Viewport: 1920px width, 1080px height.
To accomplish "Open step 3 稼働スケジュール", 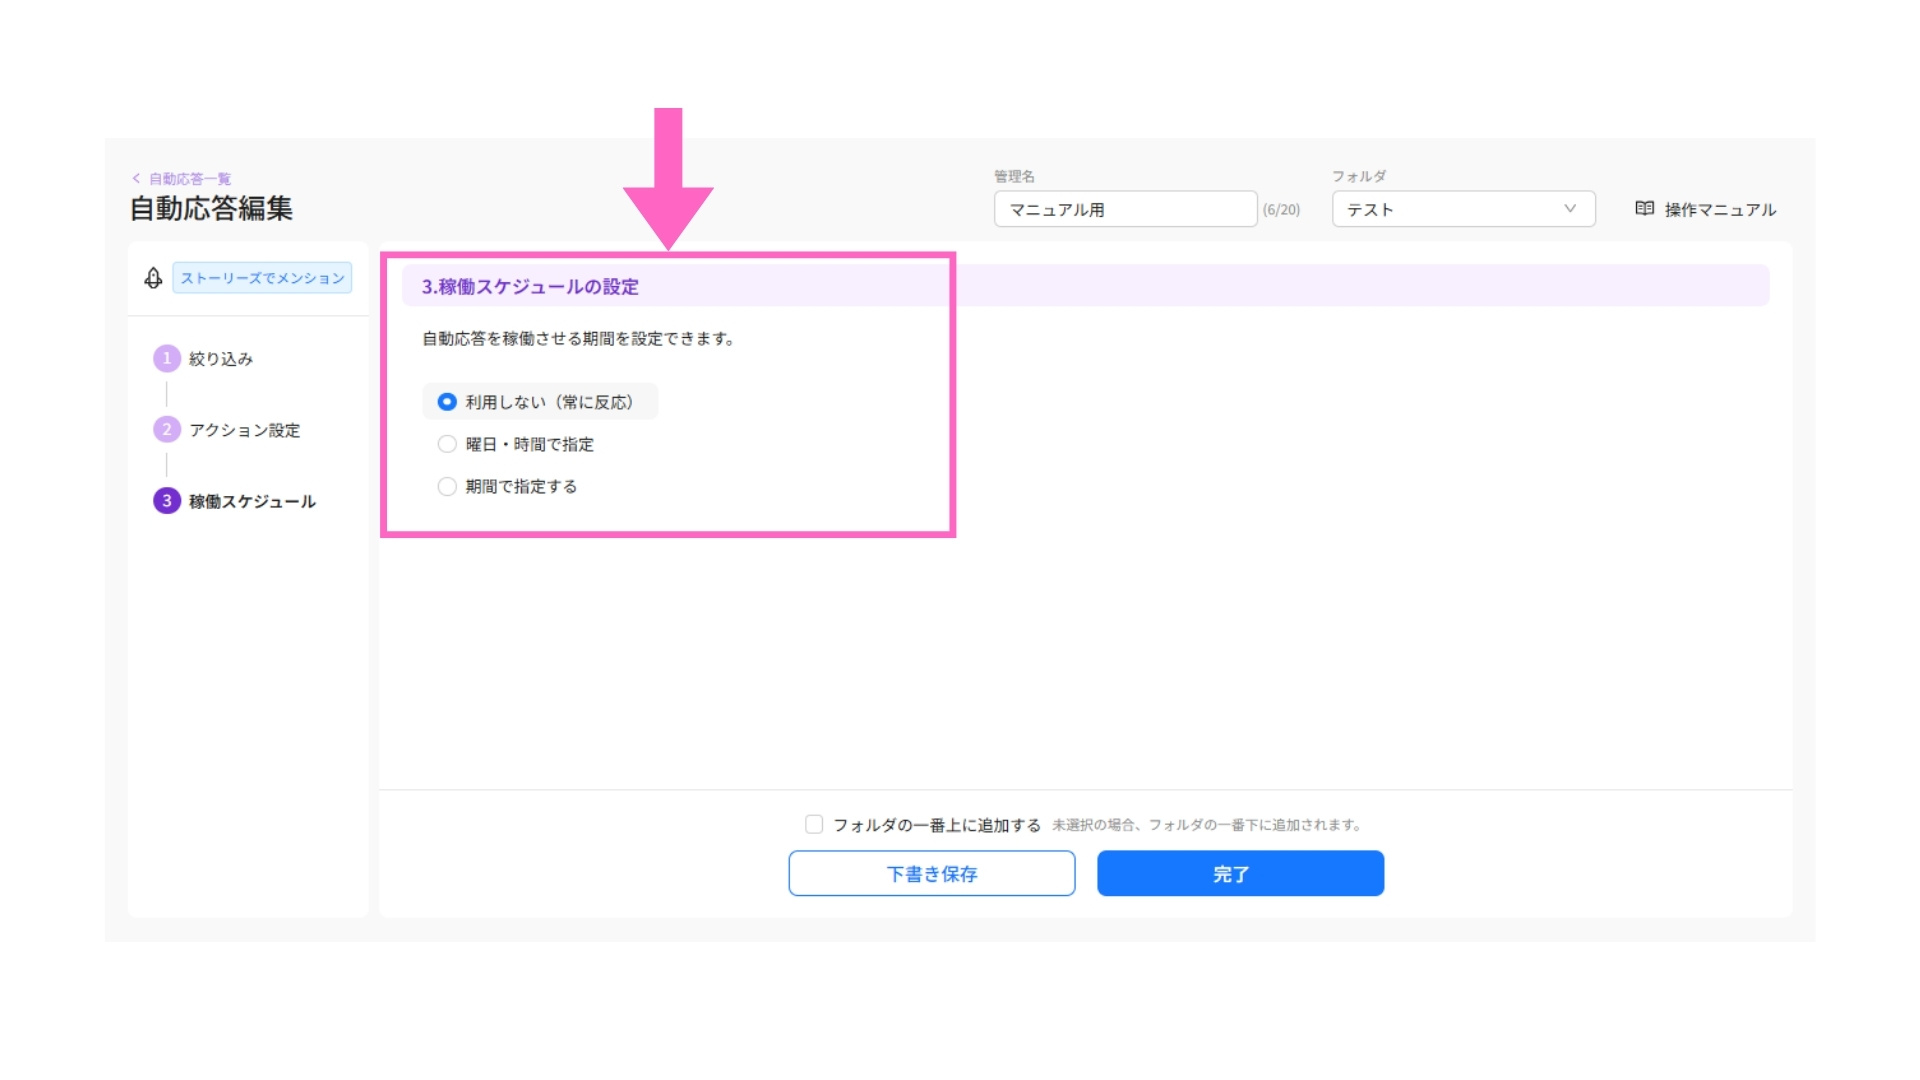I will coord(234,501).
